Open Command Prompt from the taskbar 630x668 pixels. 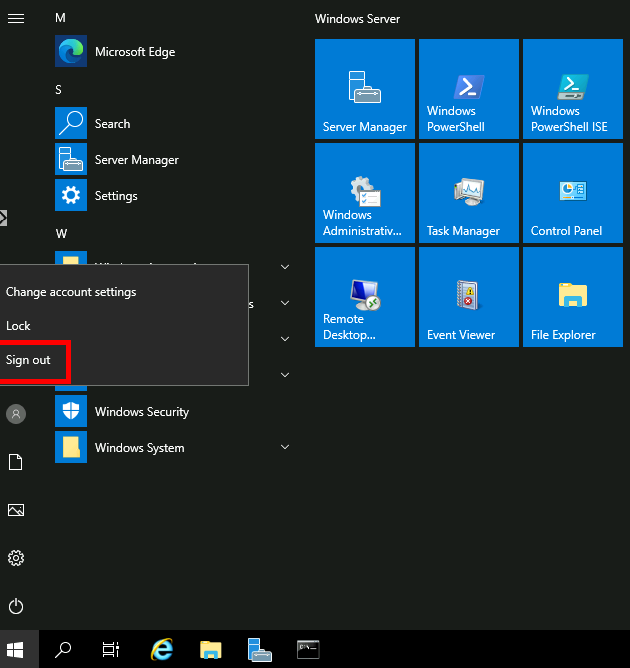pyautogui.click(x=308, y=649)
